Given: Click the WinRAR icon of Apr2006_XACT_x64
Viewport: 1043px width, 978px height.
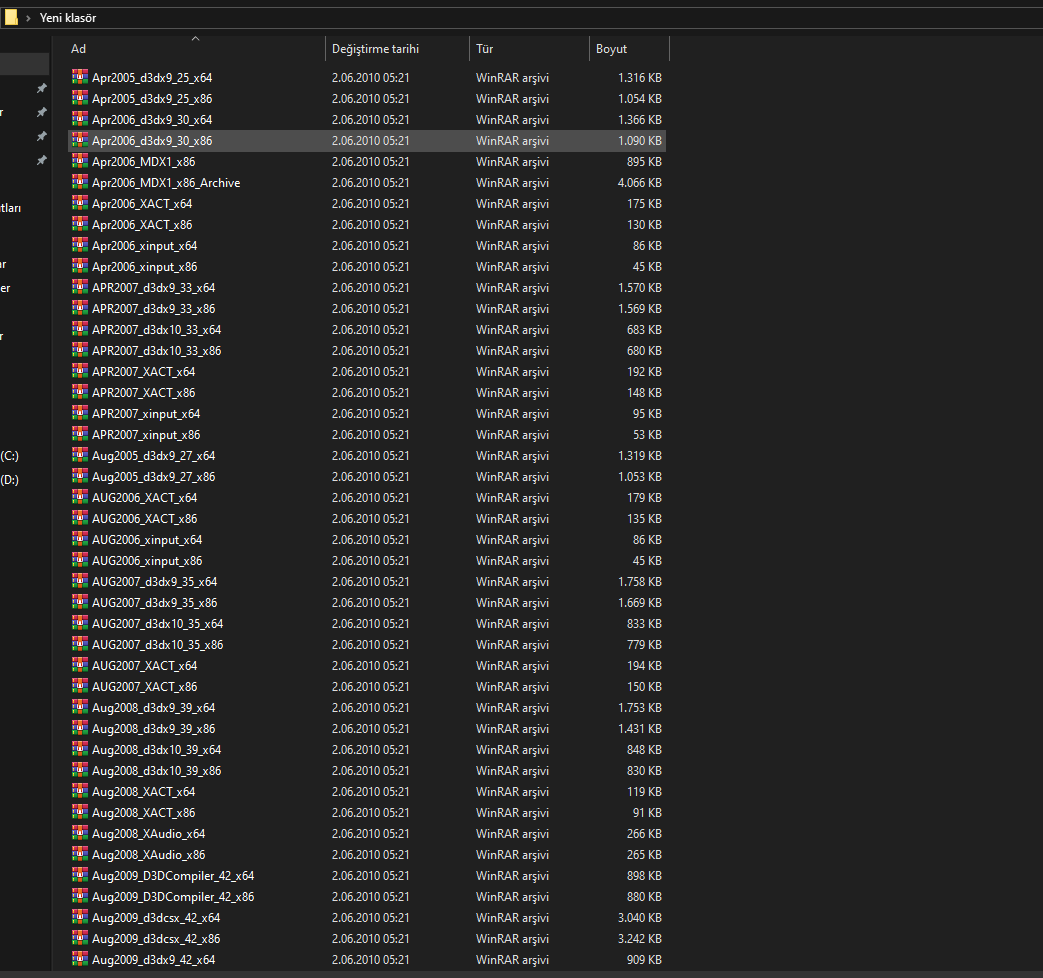Looking at the screenshot, I should (x=80, y=203).
